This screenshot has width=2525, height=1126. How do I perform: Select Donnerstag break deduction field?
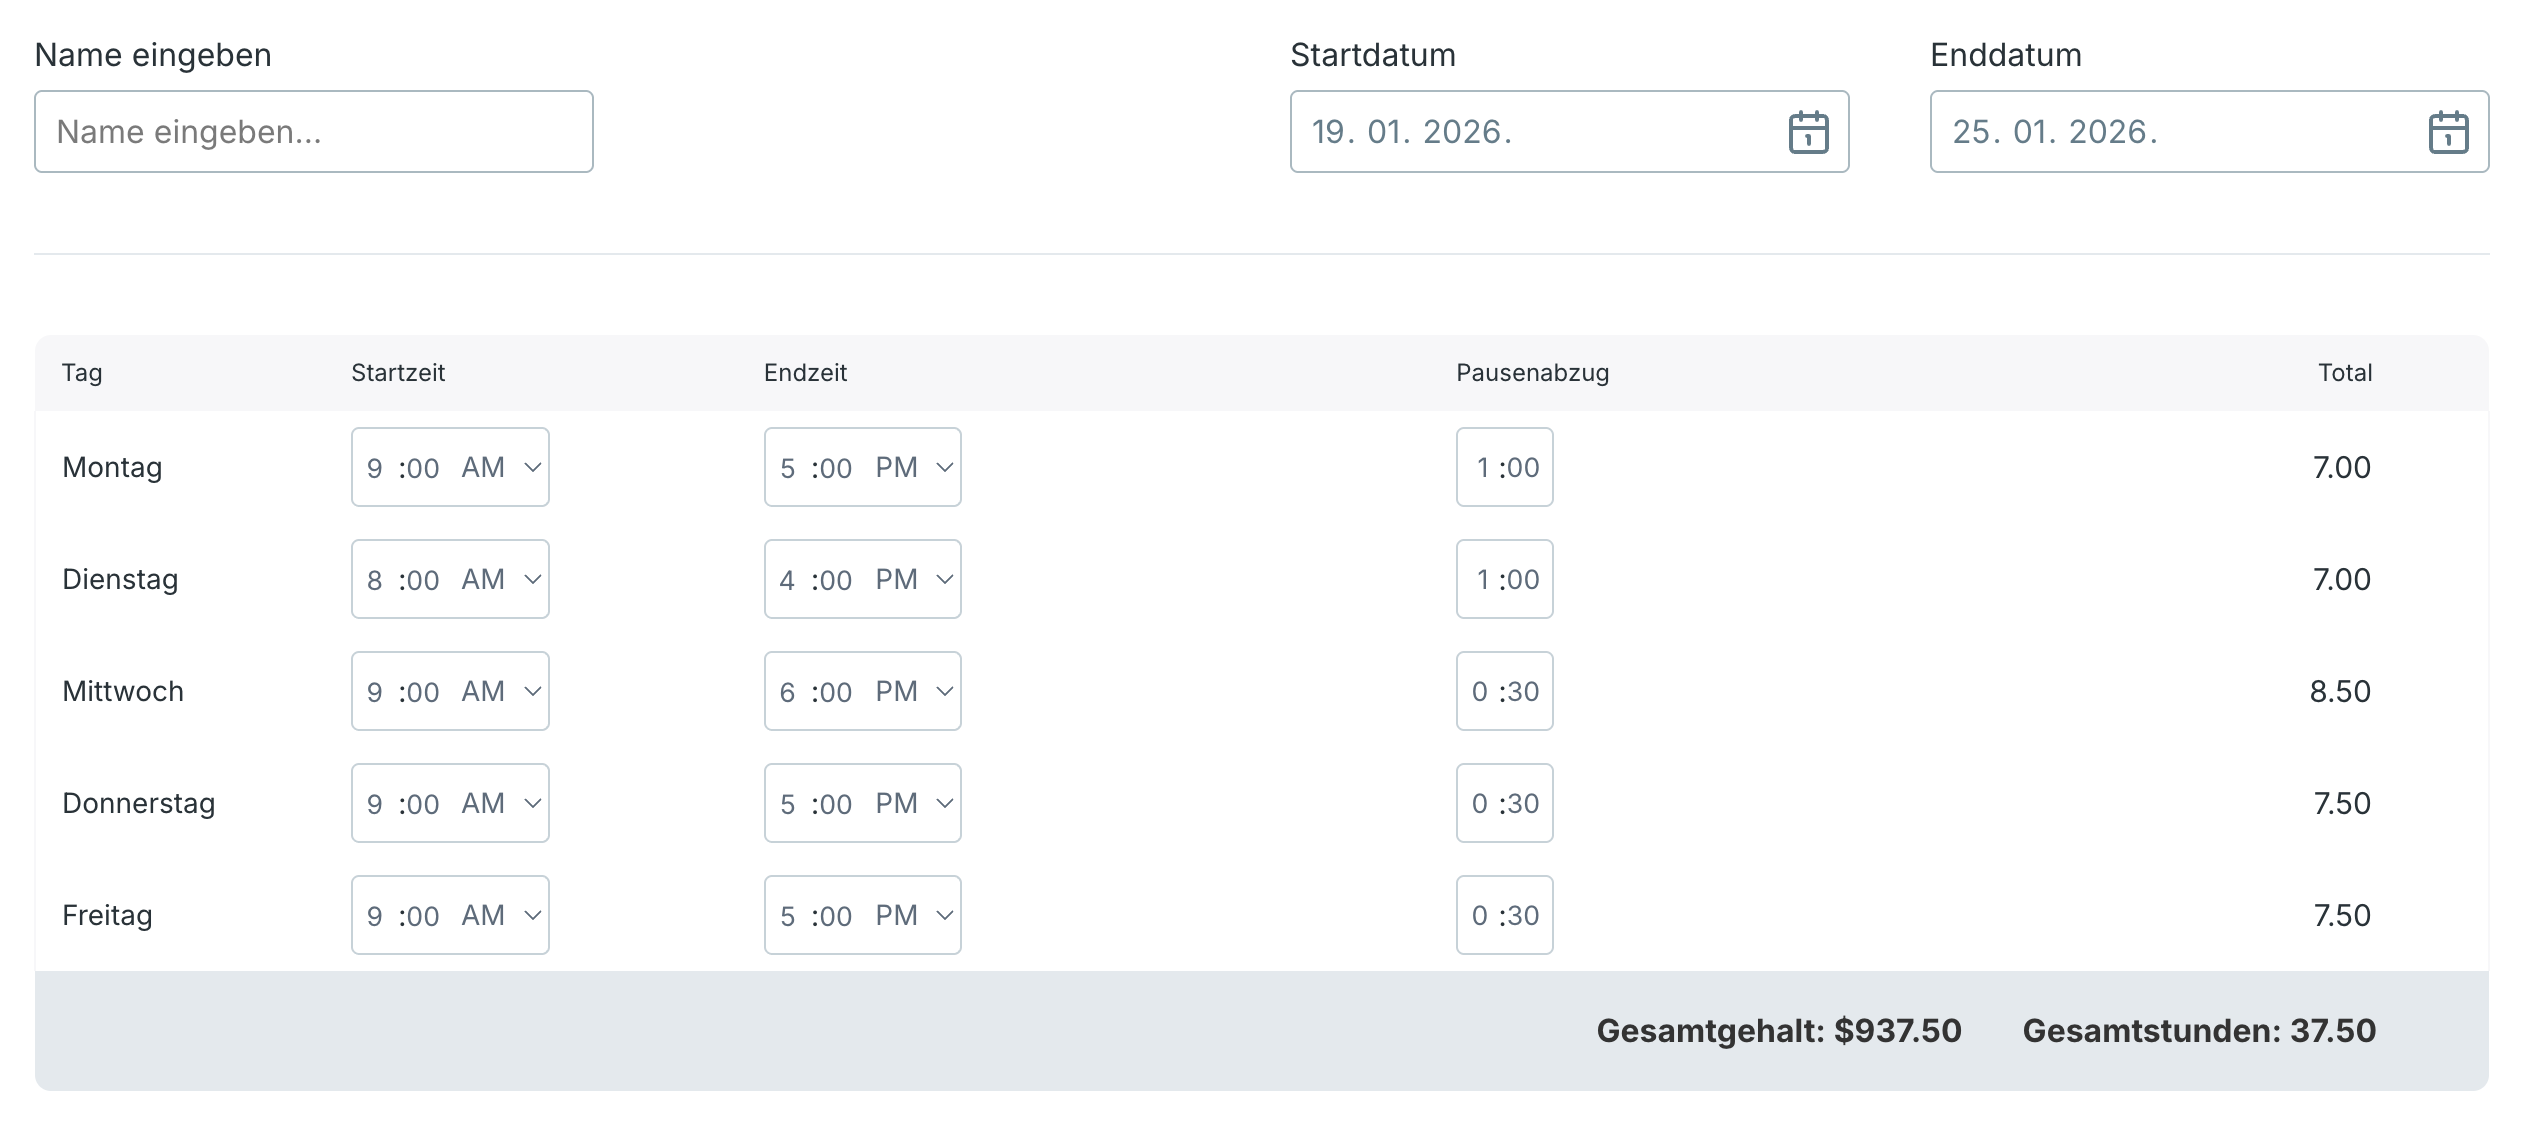pyautogui.click(x=1504, y=803)
